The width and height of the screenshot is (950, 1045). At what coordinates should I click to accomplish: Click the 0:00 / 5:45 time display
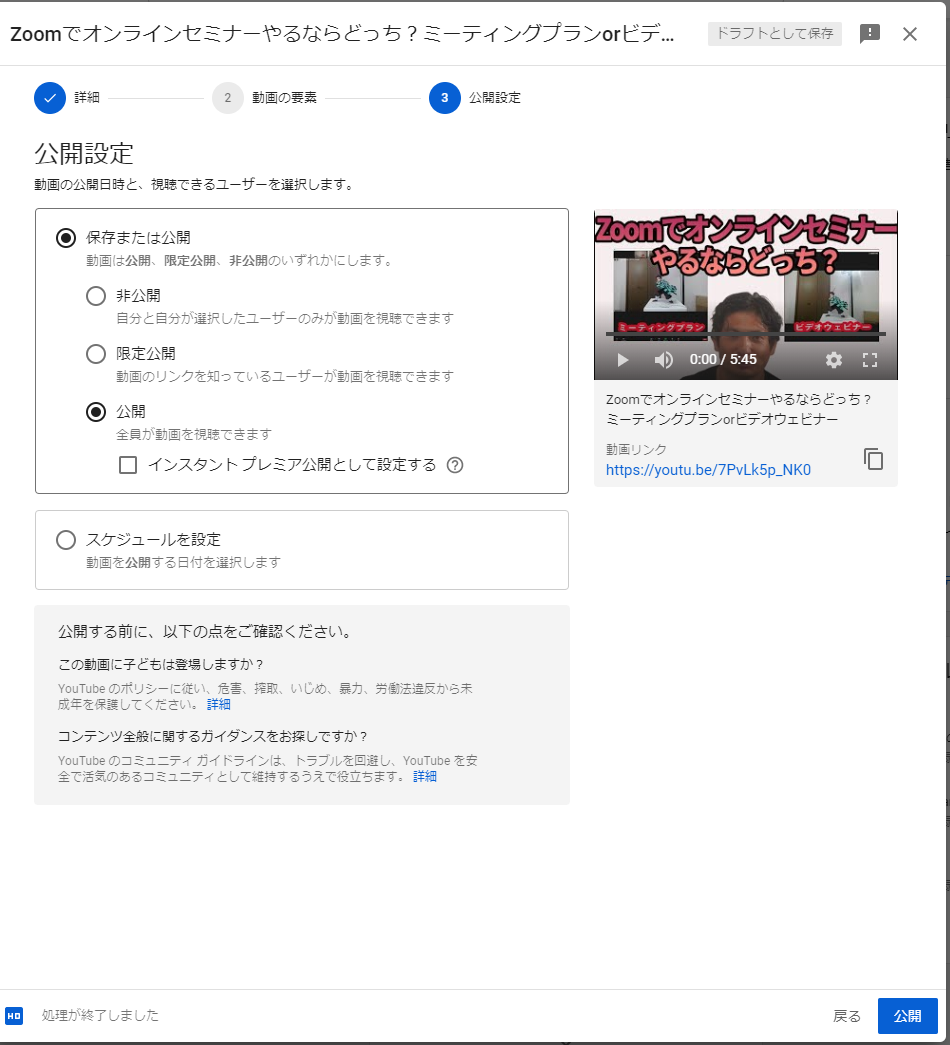pyautogui.click(x=723, y=360)
